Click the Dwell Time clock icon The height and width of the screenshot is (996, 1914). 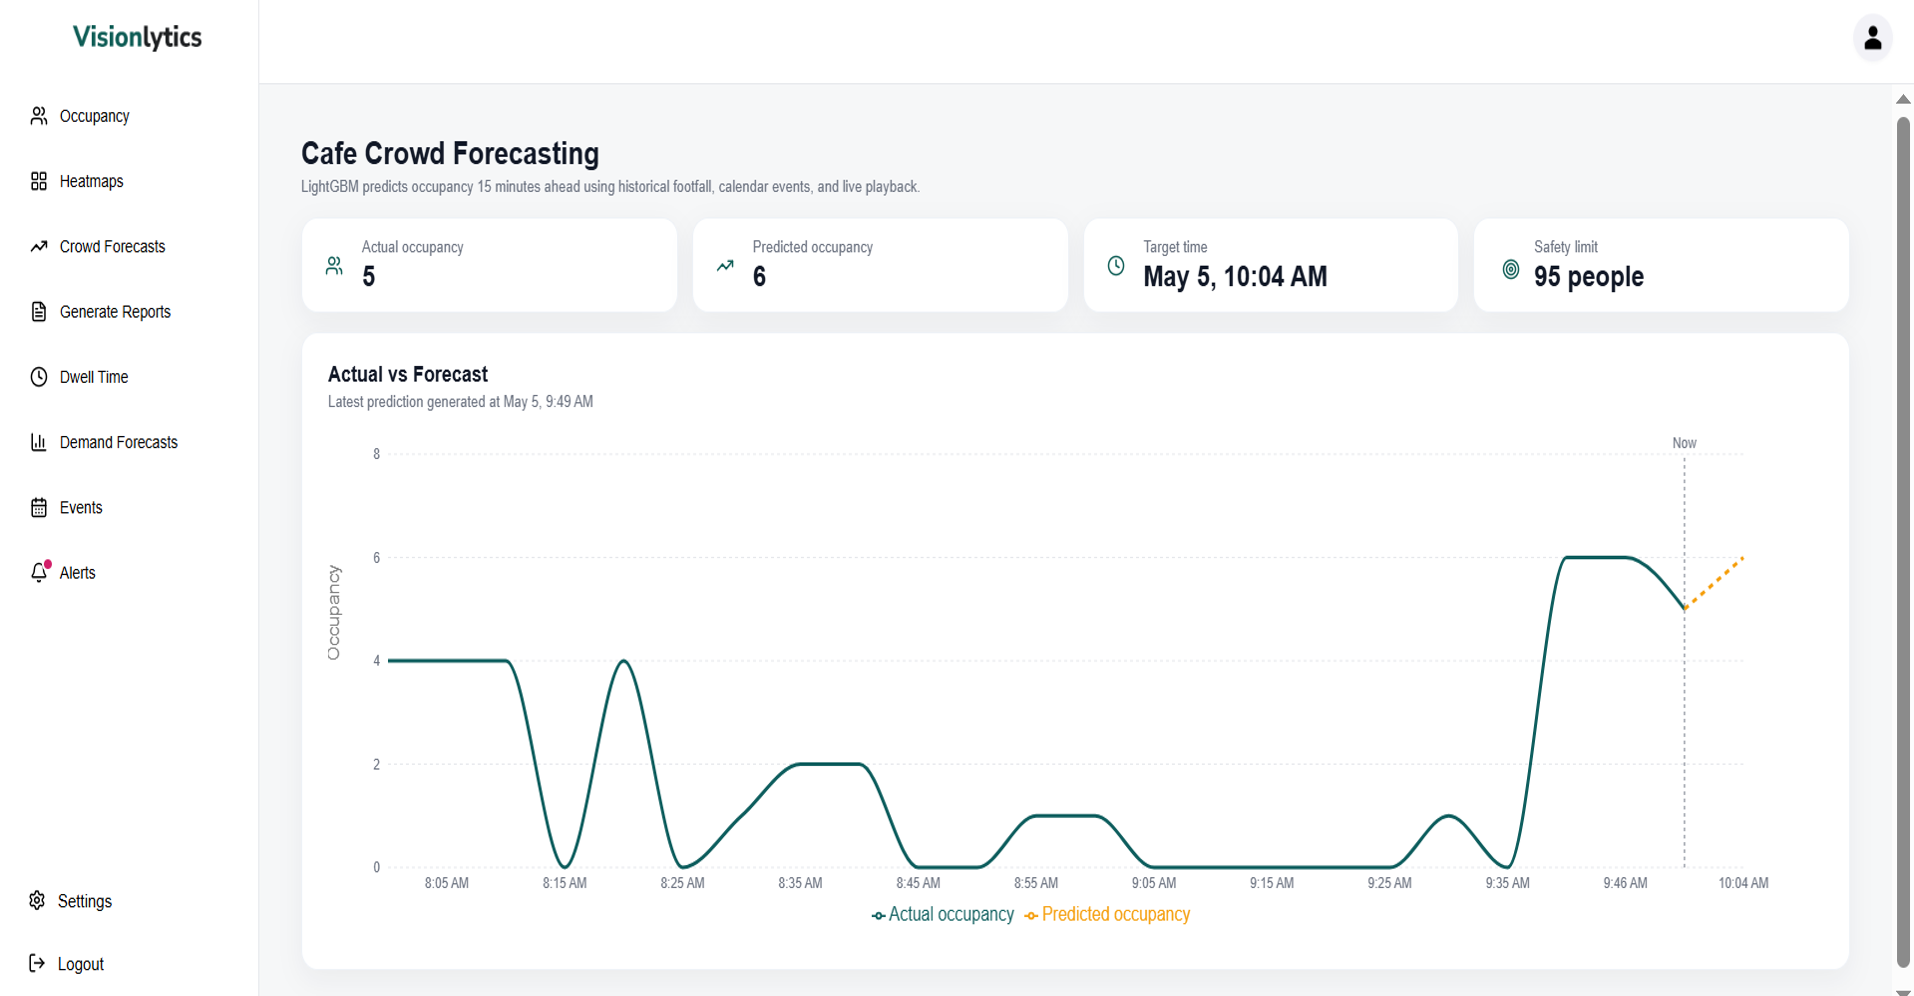(x=39, y=377)
